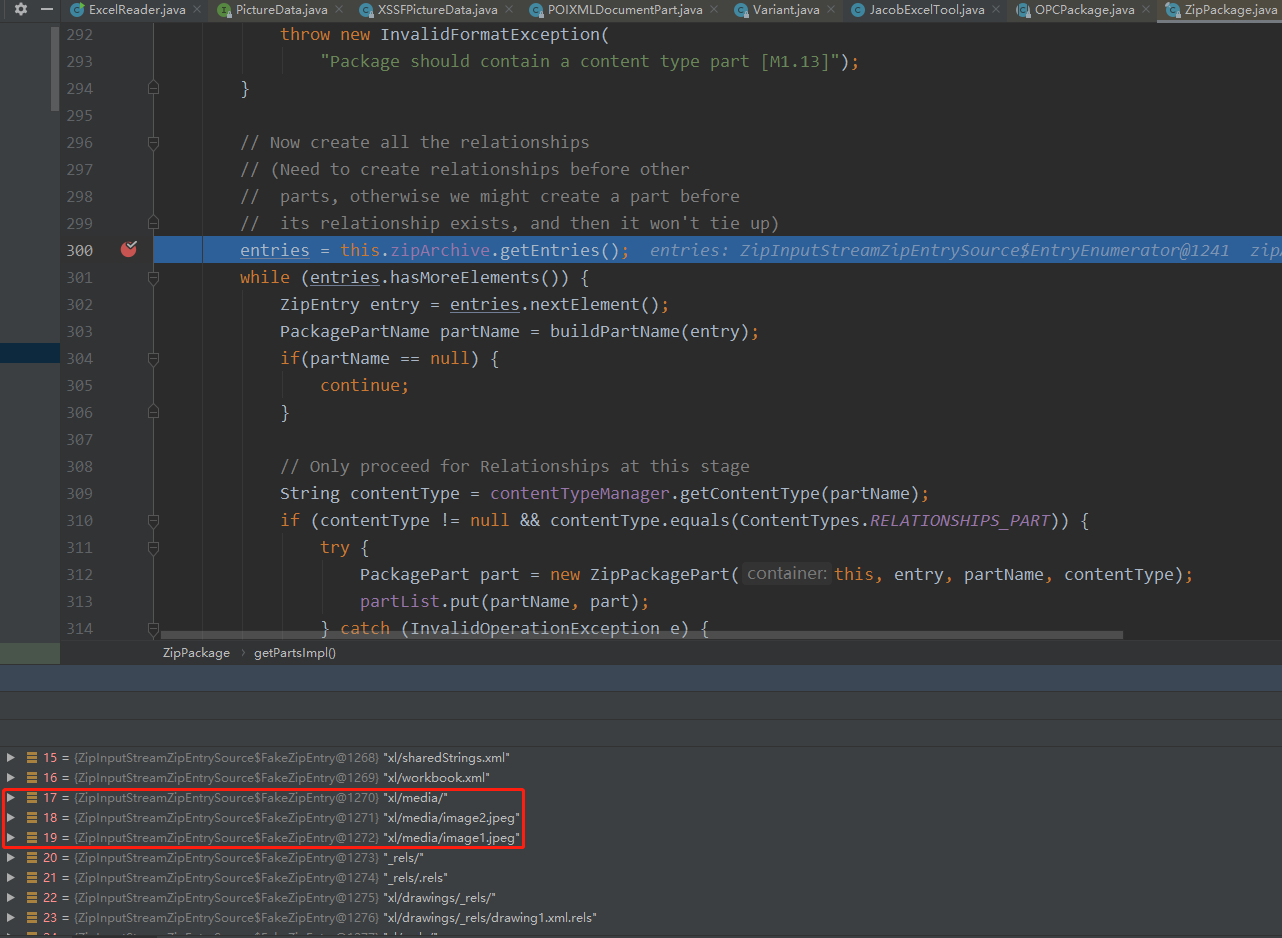Close the ExcelReader.java tab
Viewport: 1282px width, 938px height.
point(195,10)
